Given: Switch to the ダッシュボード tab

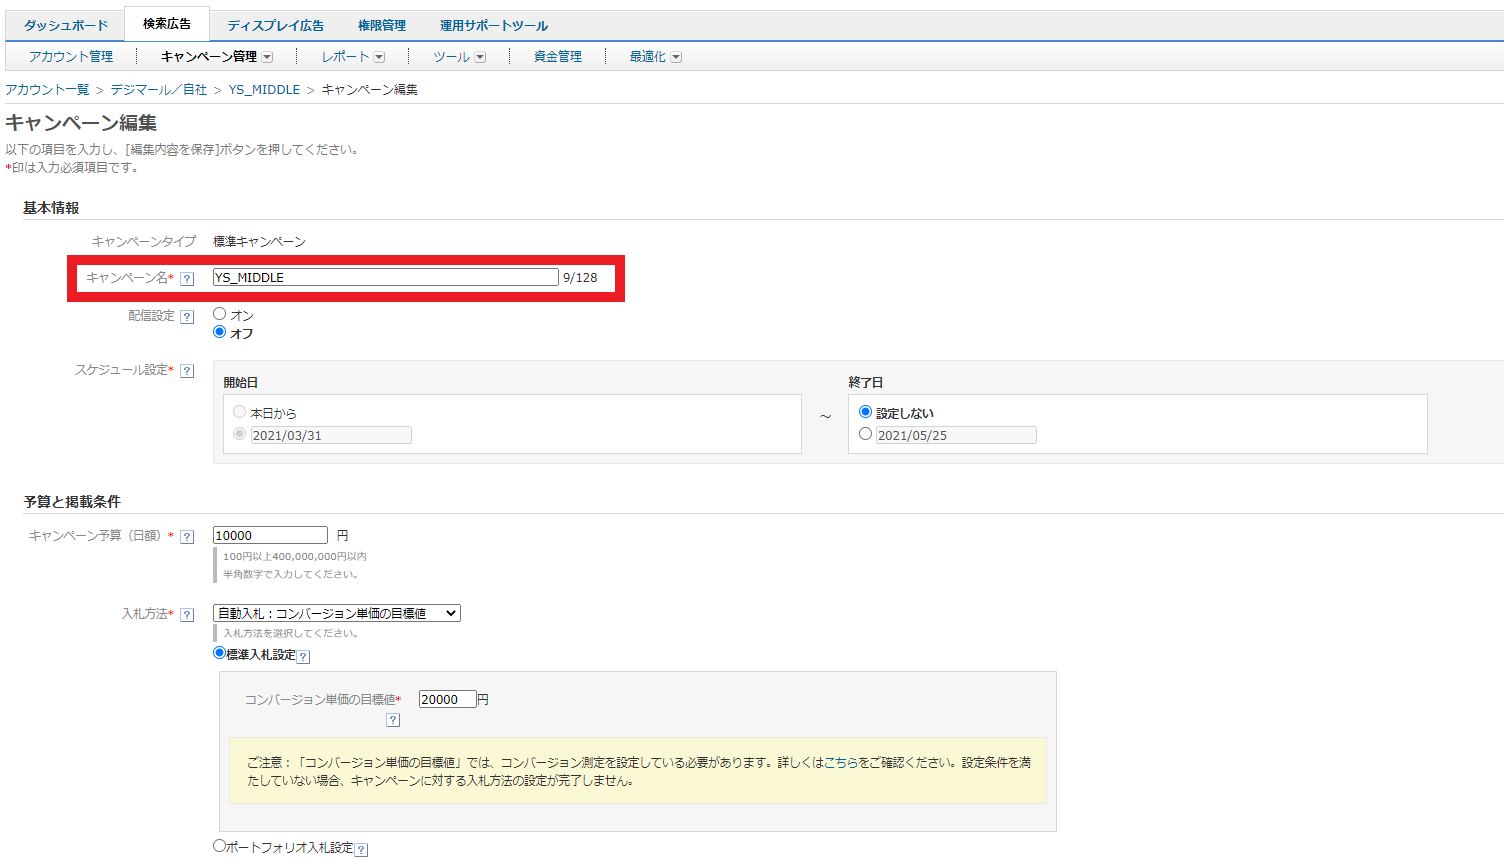Looking at the screenshot, I should 66,26.
